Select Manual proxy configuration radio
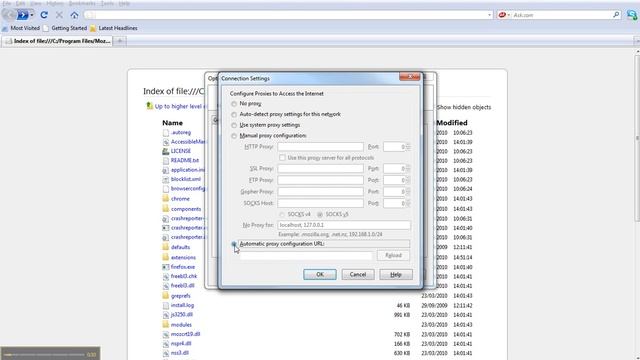The height and width of the screenshot is (360, 640). coord(234,136)
